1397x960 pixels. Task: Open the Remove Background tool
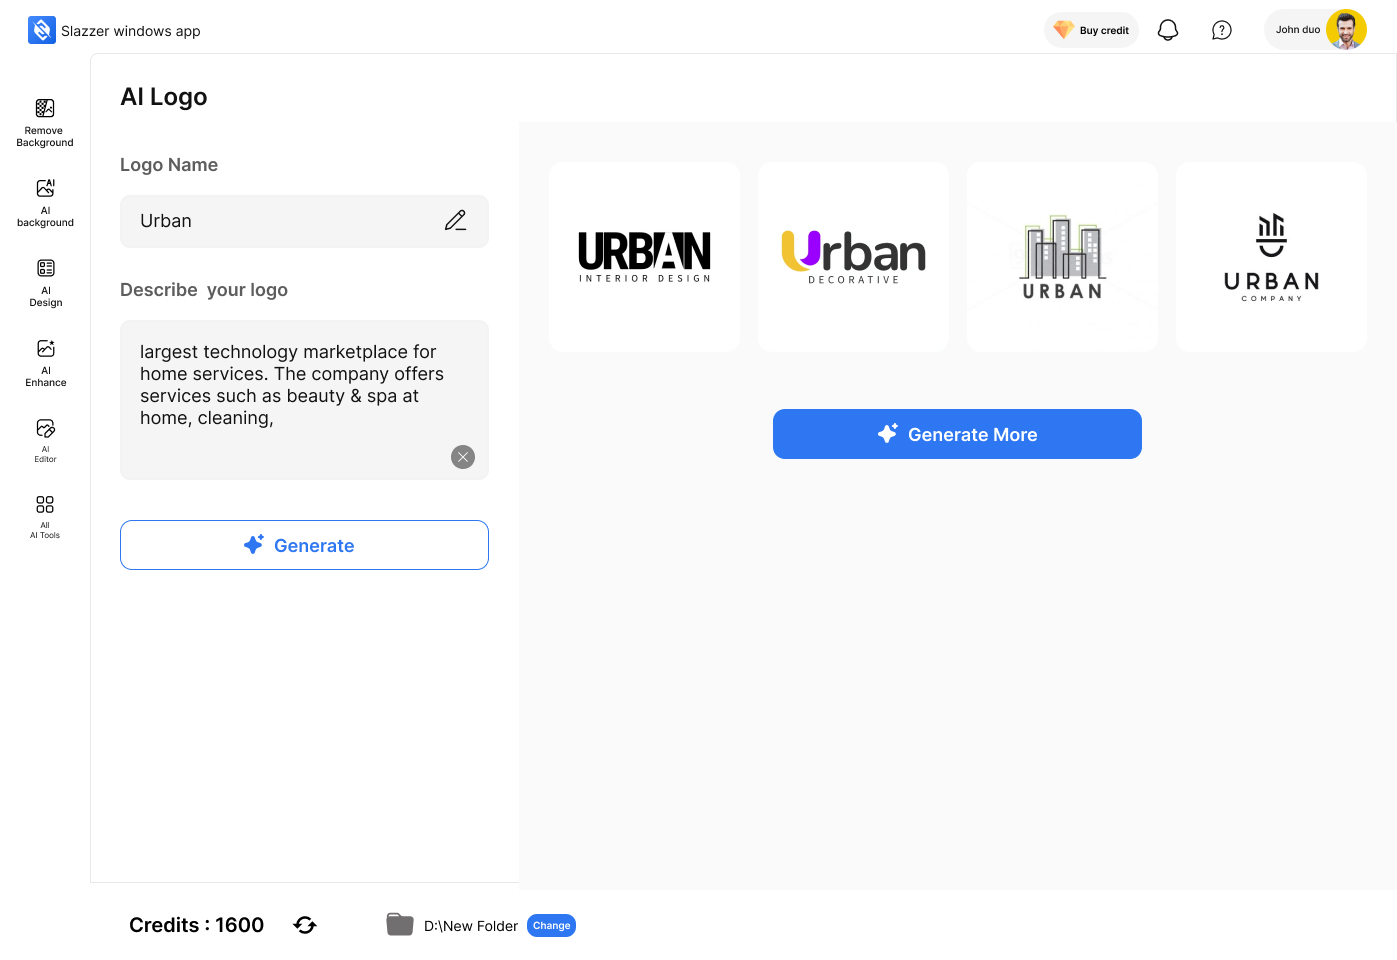tap(45, 122)
